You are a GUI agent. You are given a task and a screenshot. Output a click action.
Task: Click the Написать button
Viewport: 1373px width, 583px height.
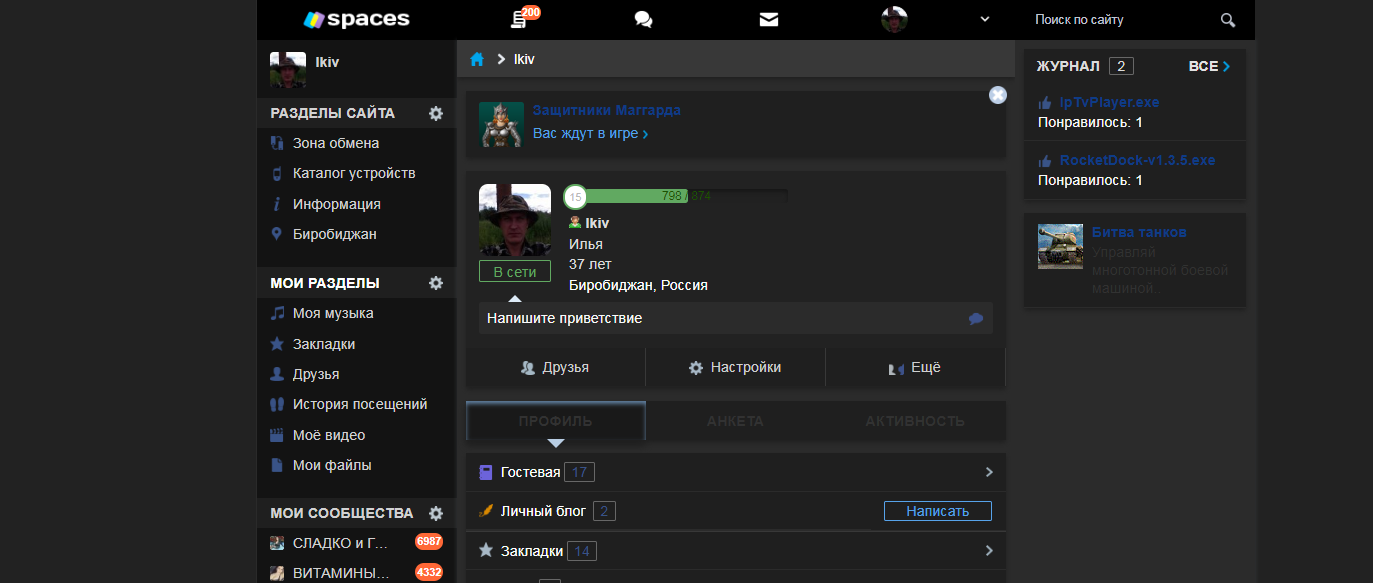click(938, 511)
